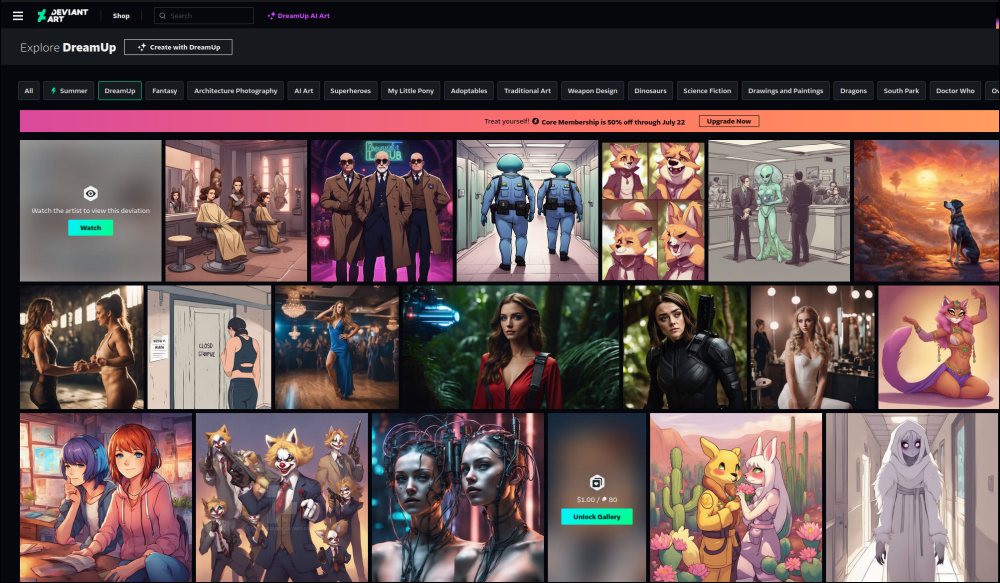Viewport: 1000px width, 583px height.
Task: Select the Fantasy topic tab
Action: 165,91
